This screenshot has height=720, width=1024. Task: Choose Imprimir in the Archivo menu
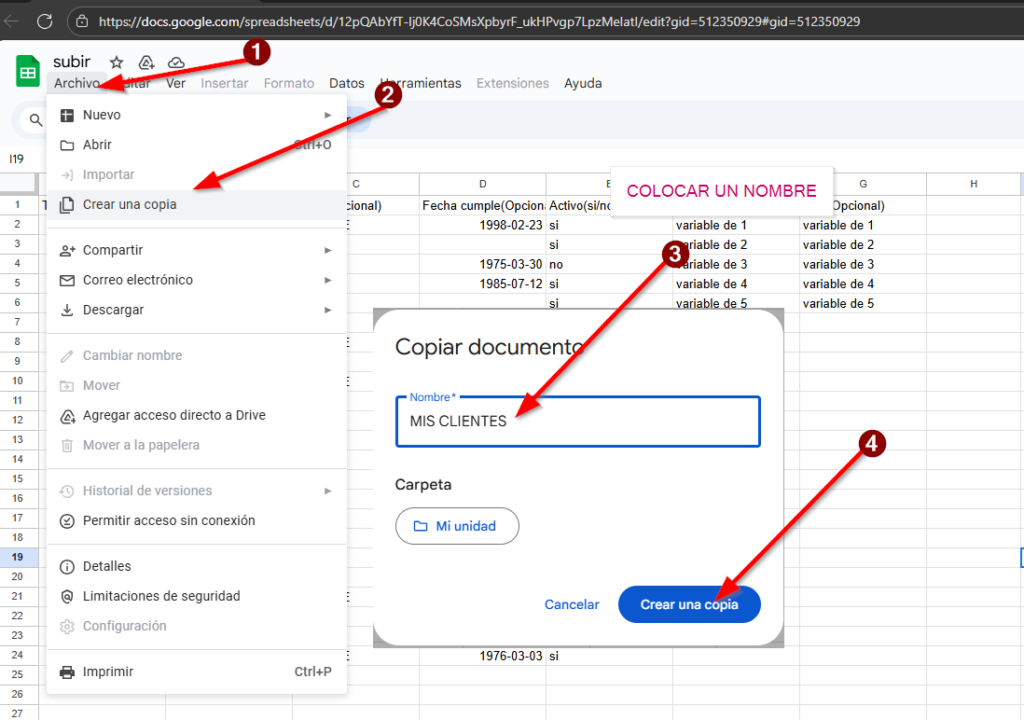click(x=108, y=672)
